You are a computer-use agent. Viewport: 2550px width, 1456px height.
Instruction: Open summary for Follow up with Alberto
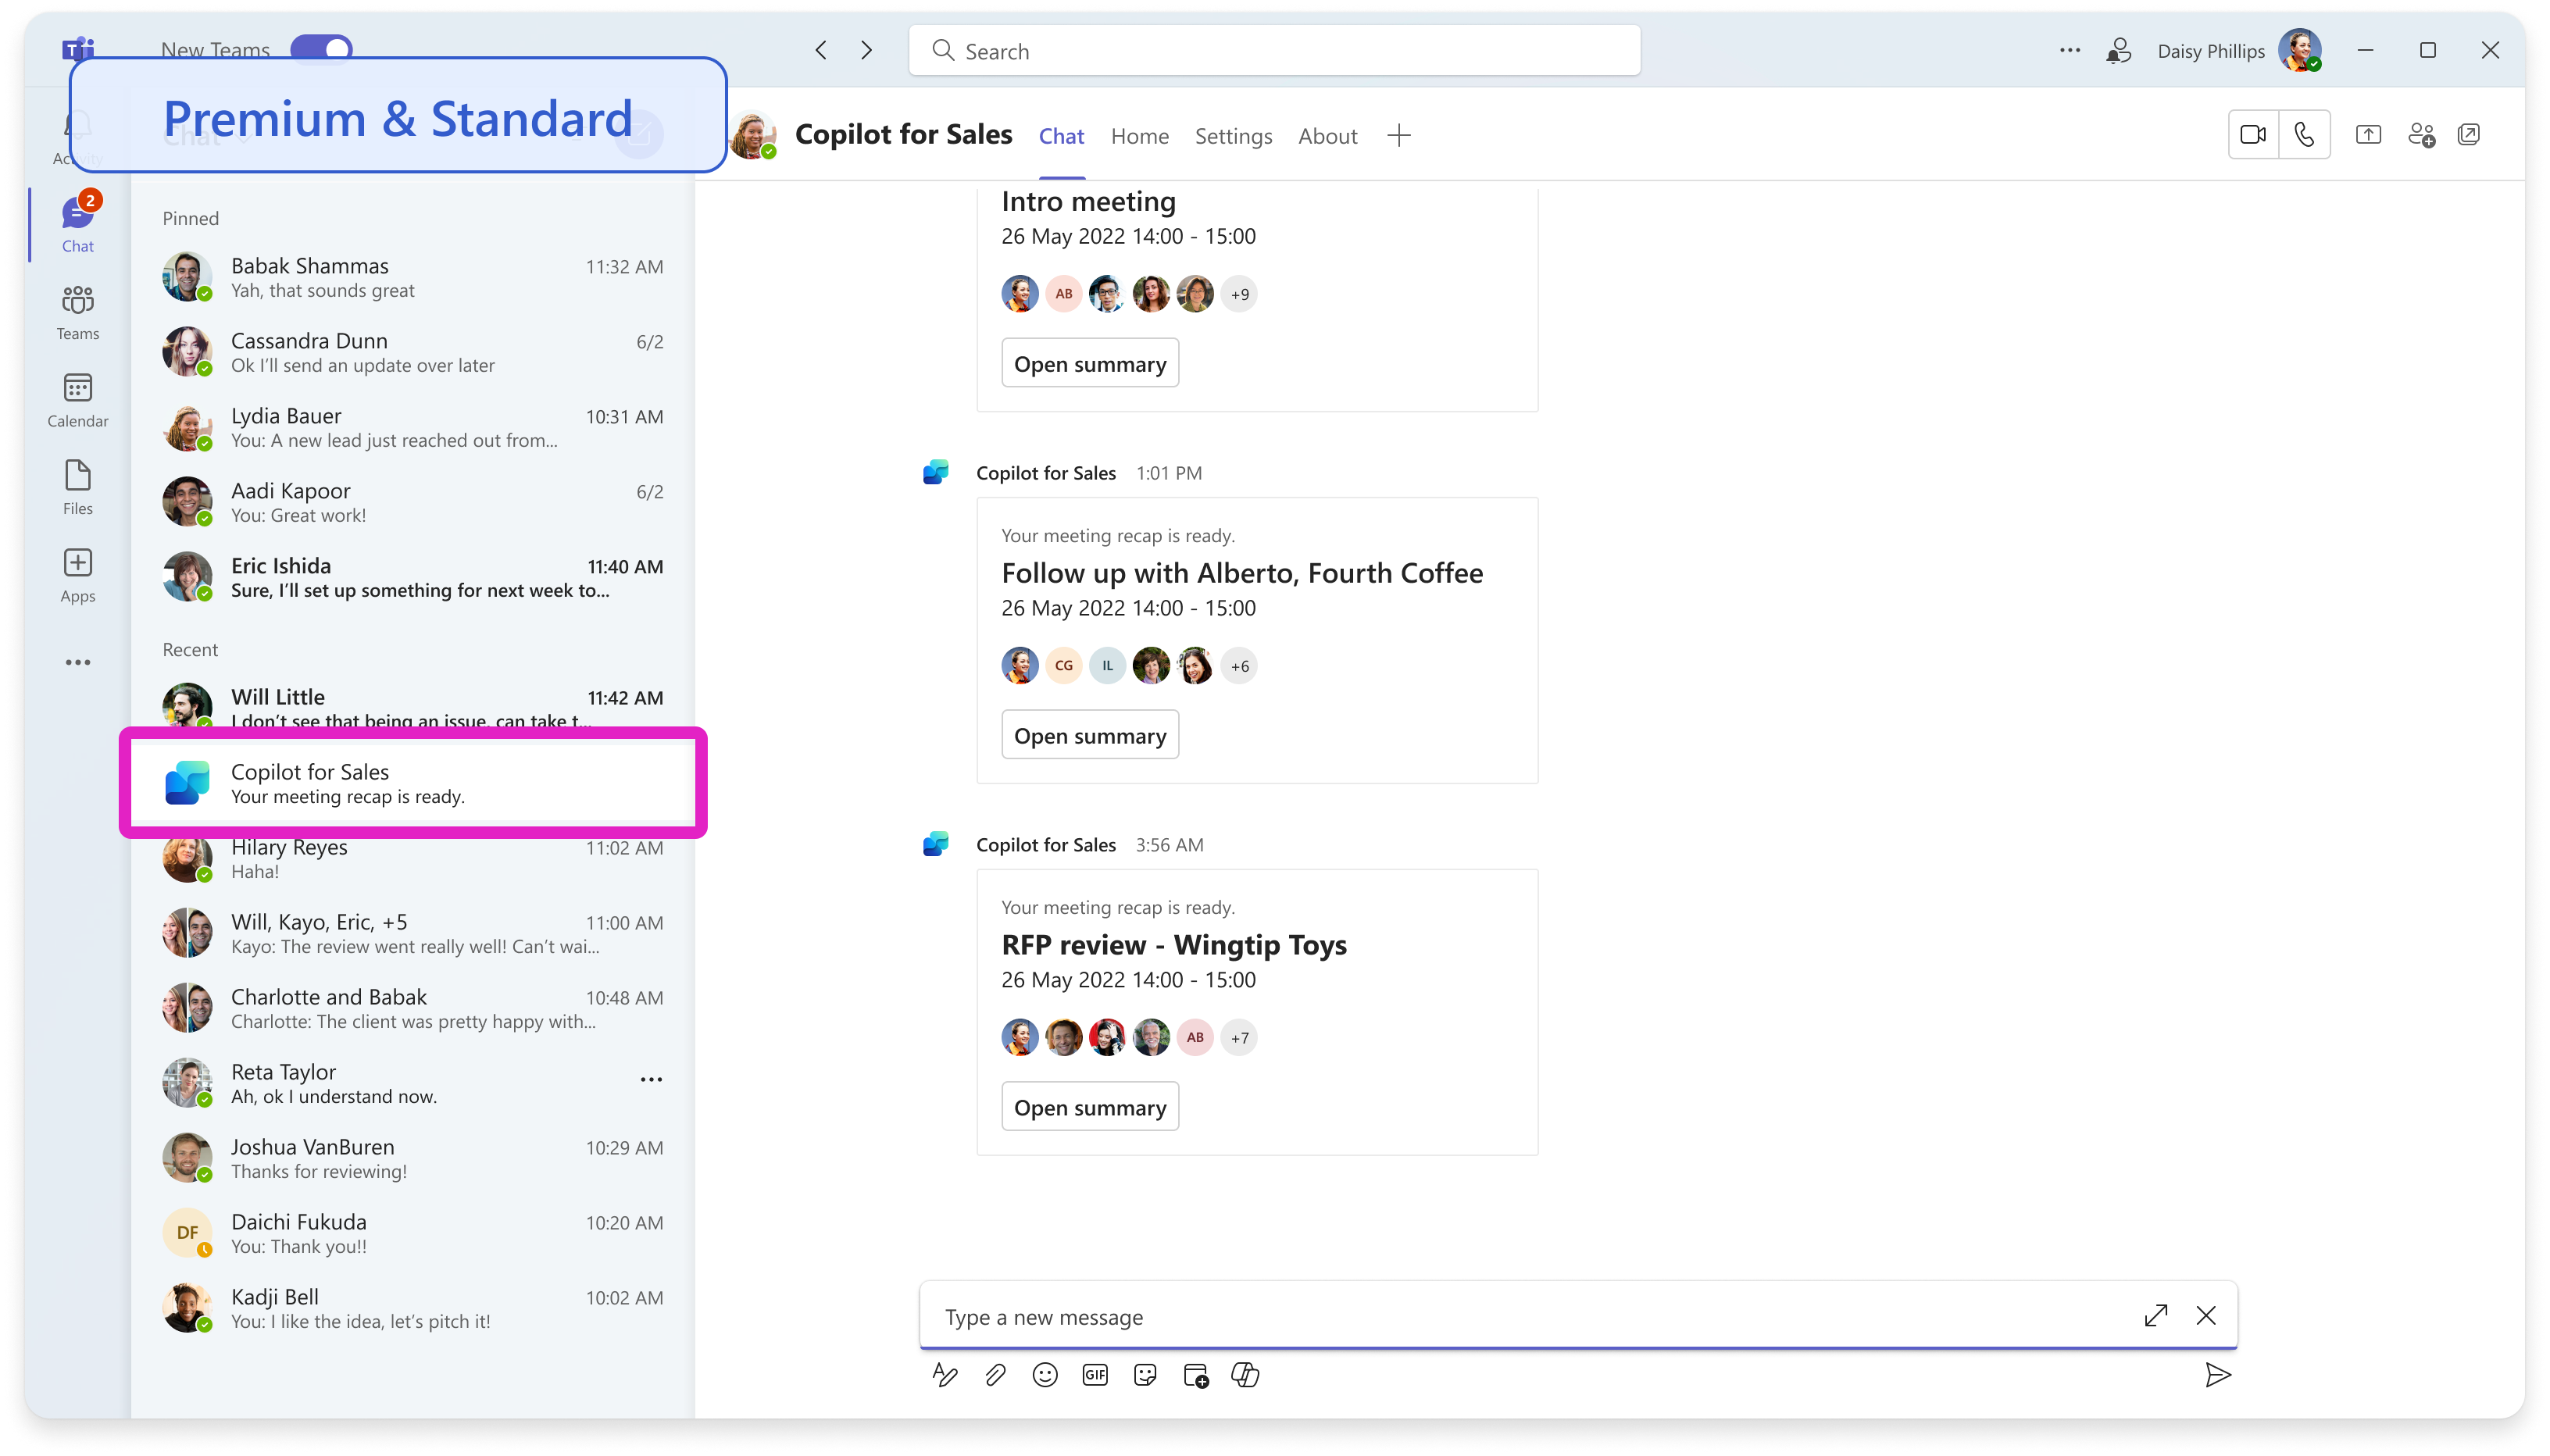(1089, 736)
